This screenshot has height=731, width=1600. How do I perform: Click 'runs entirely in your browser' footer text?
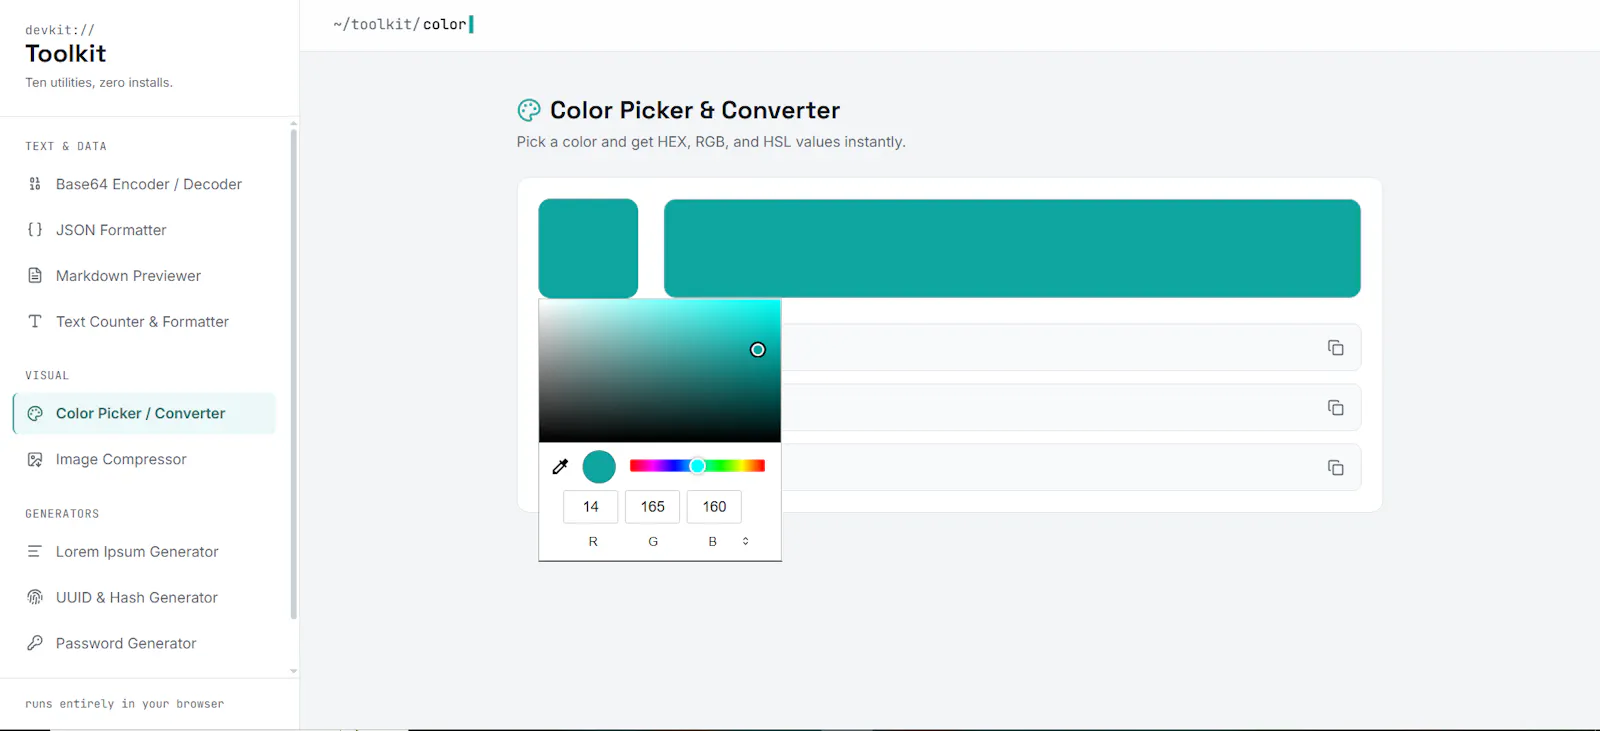pos(125,704)
